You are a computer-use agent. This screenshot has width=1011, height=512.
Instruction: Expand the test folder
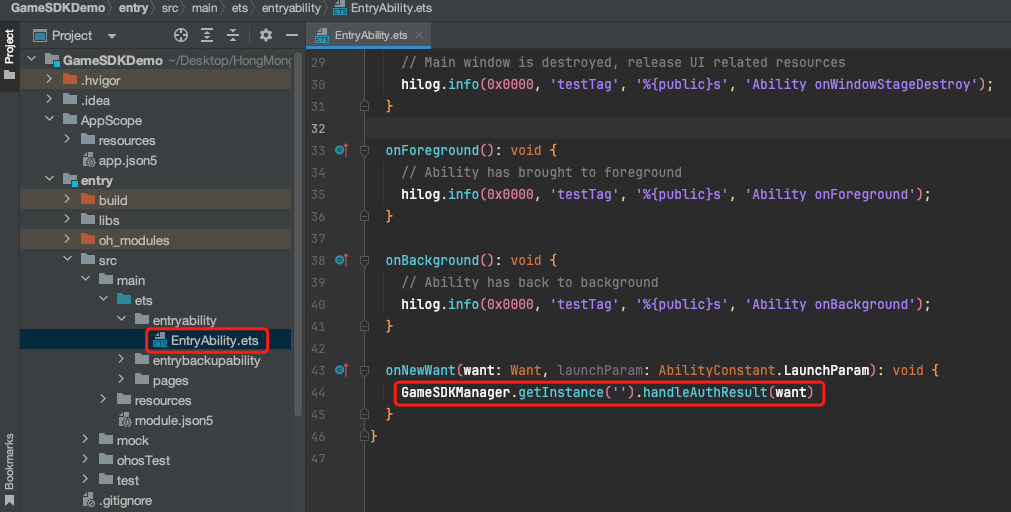[86, 480]
